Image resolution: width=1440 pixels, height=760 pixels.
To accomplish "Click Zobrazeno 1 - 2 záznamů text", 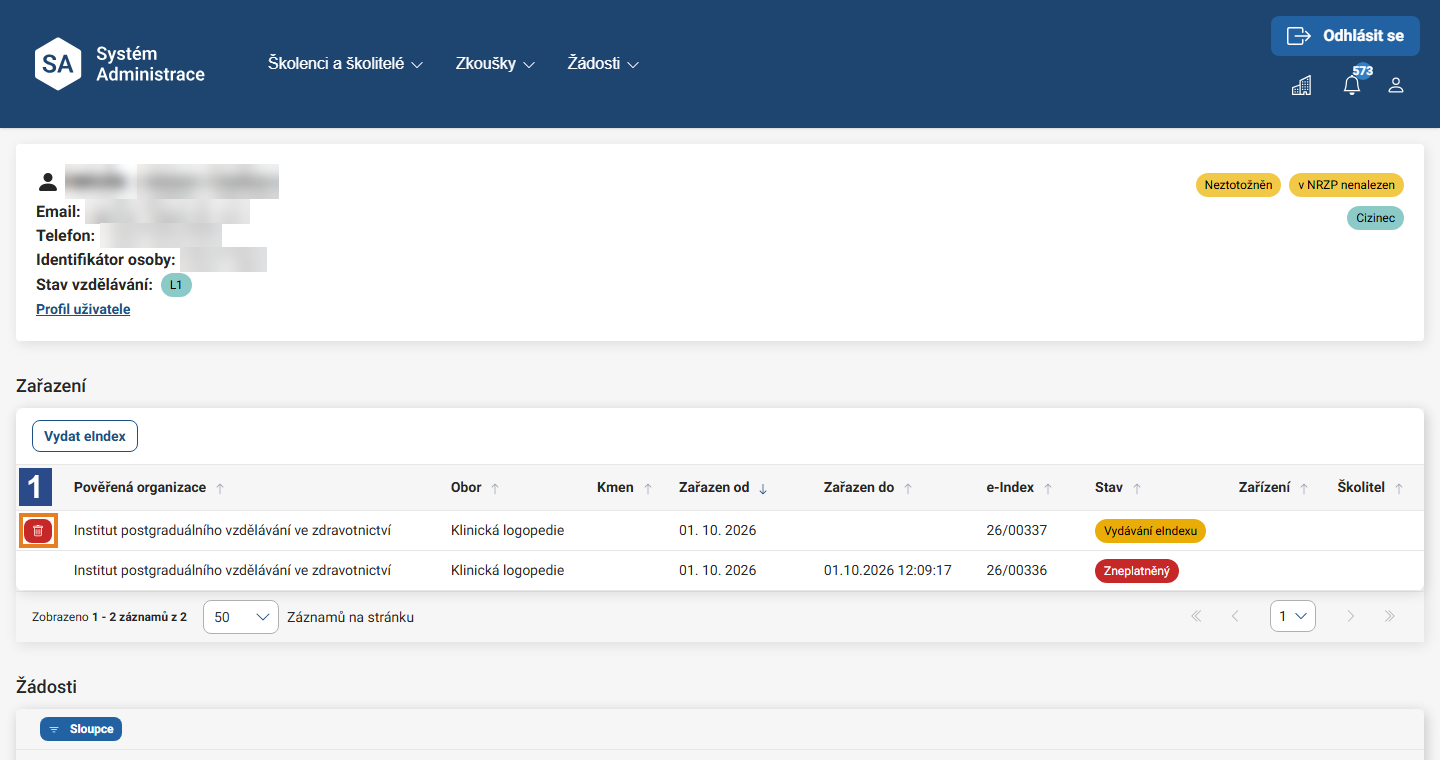I will pos(109,617).
